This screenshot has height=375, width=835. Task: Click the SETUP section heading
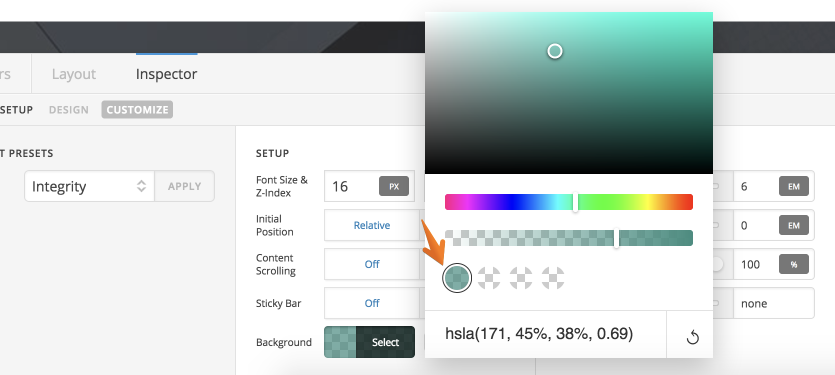272,153
